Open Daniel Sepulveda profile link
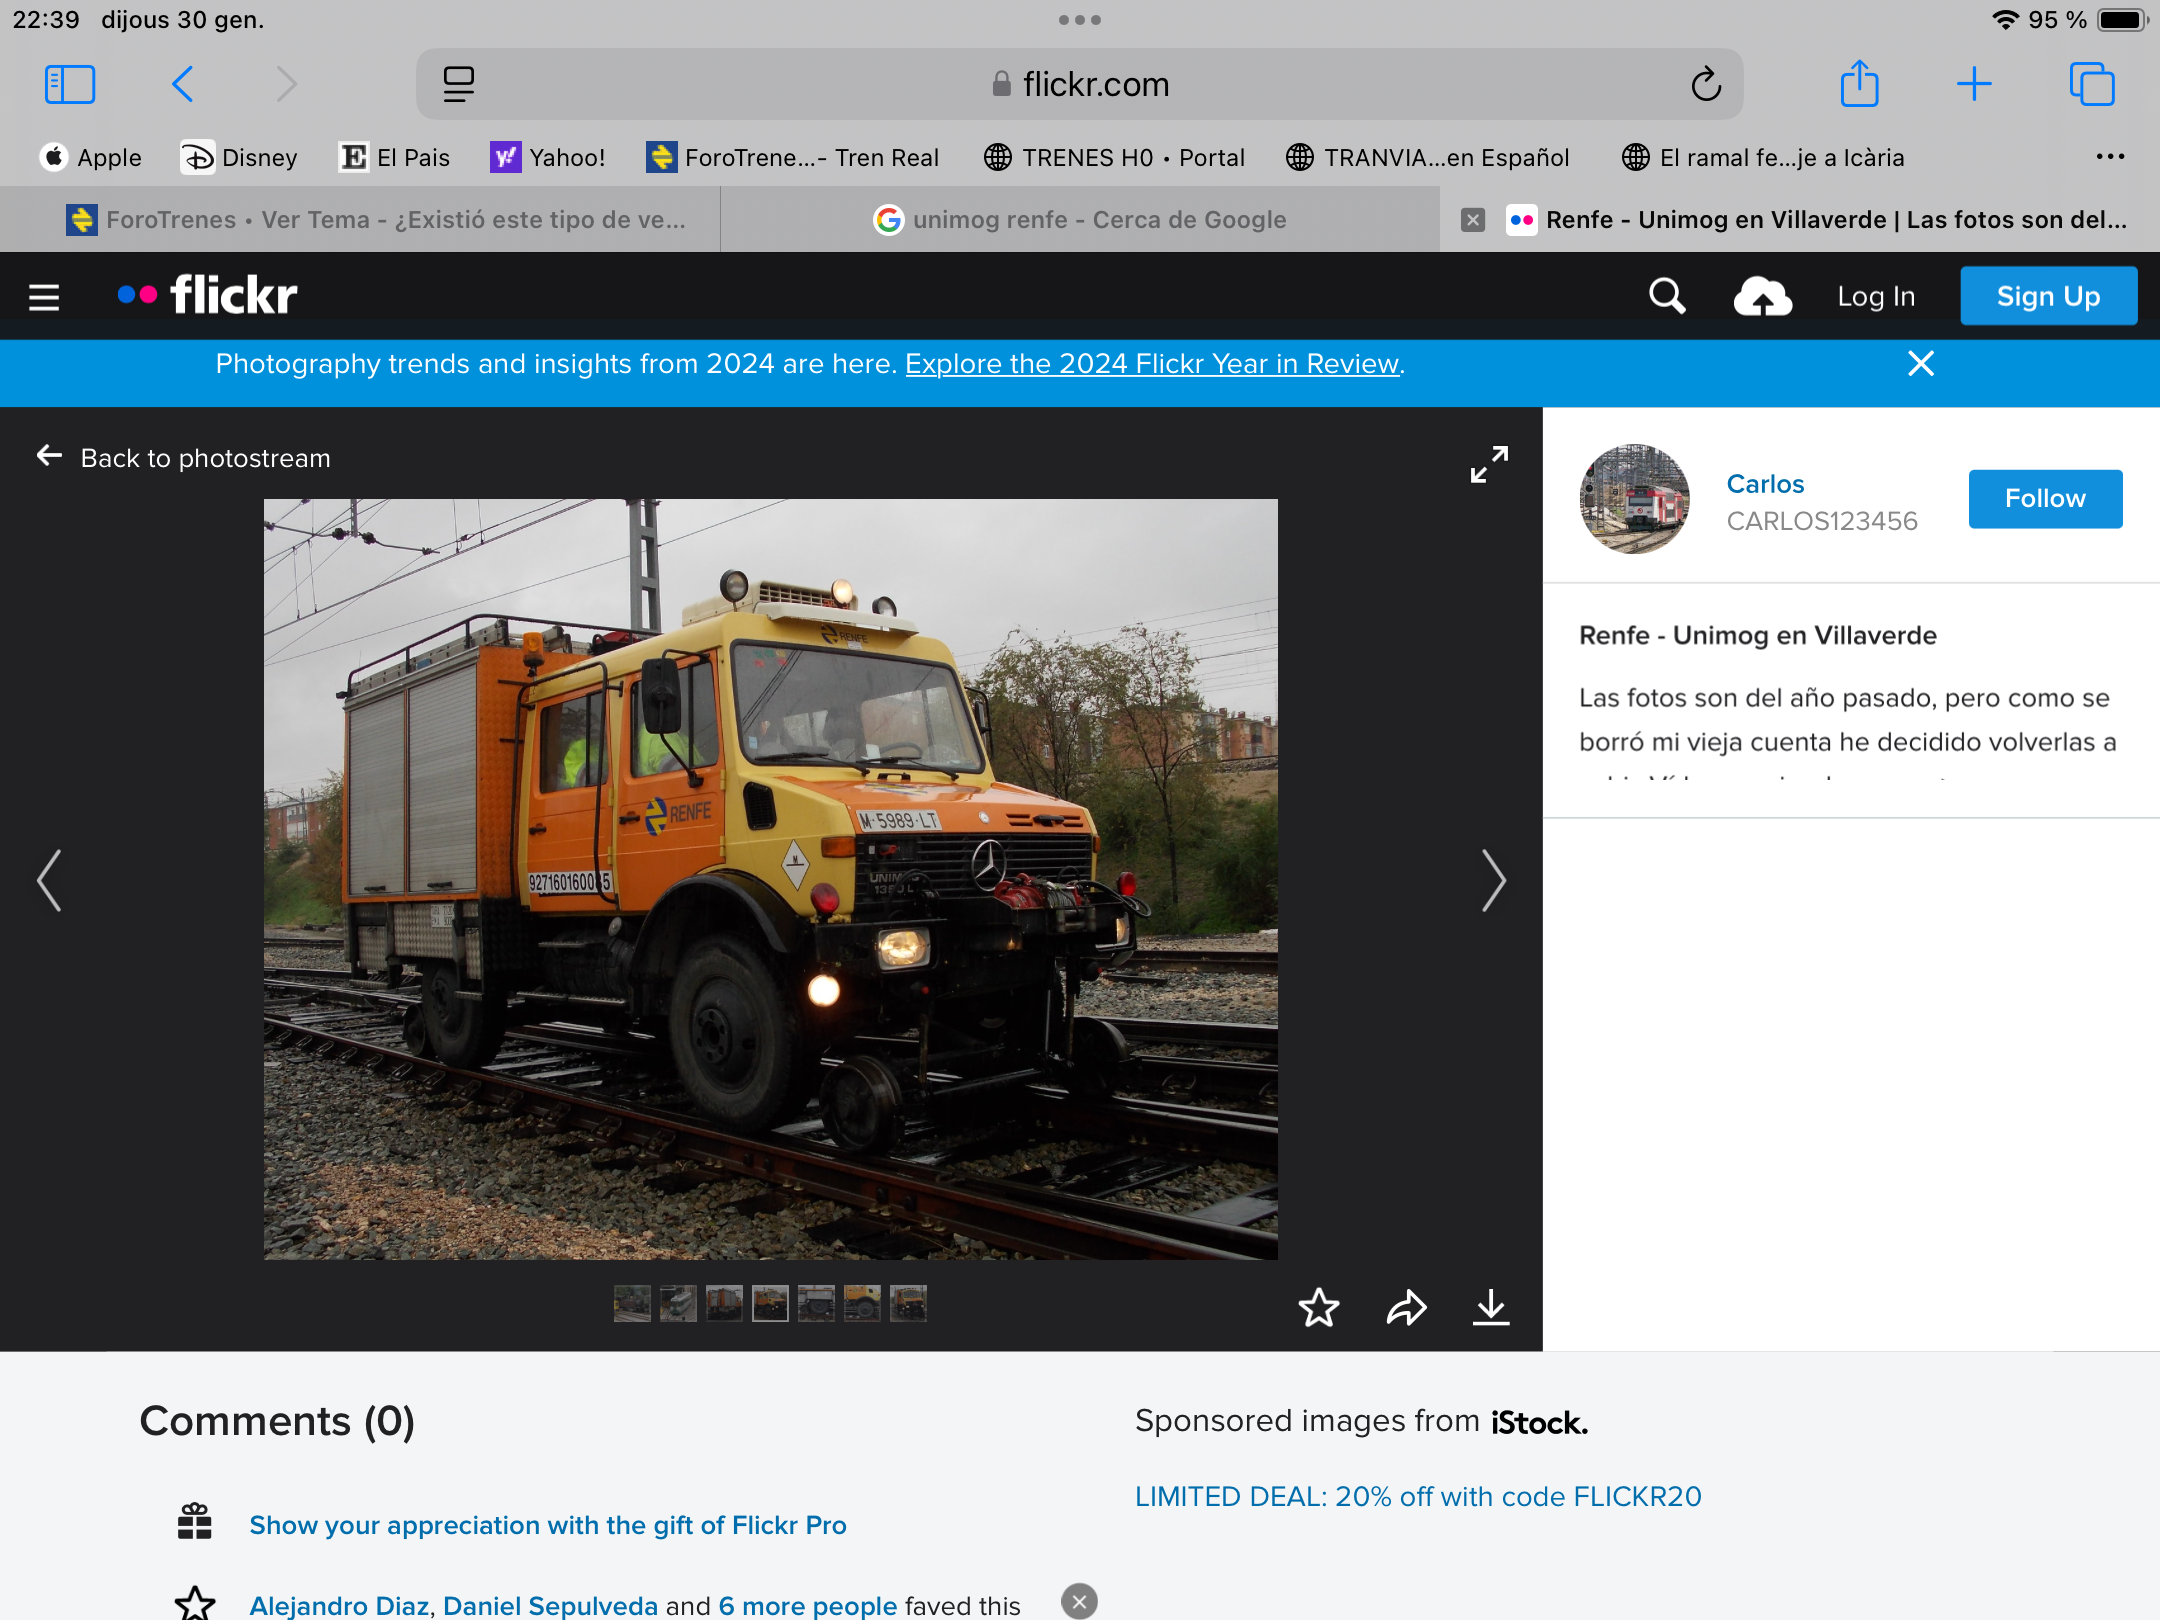This screenshot has width=2160, height=1620. pyautogui.click(x=550, y=1606)
